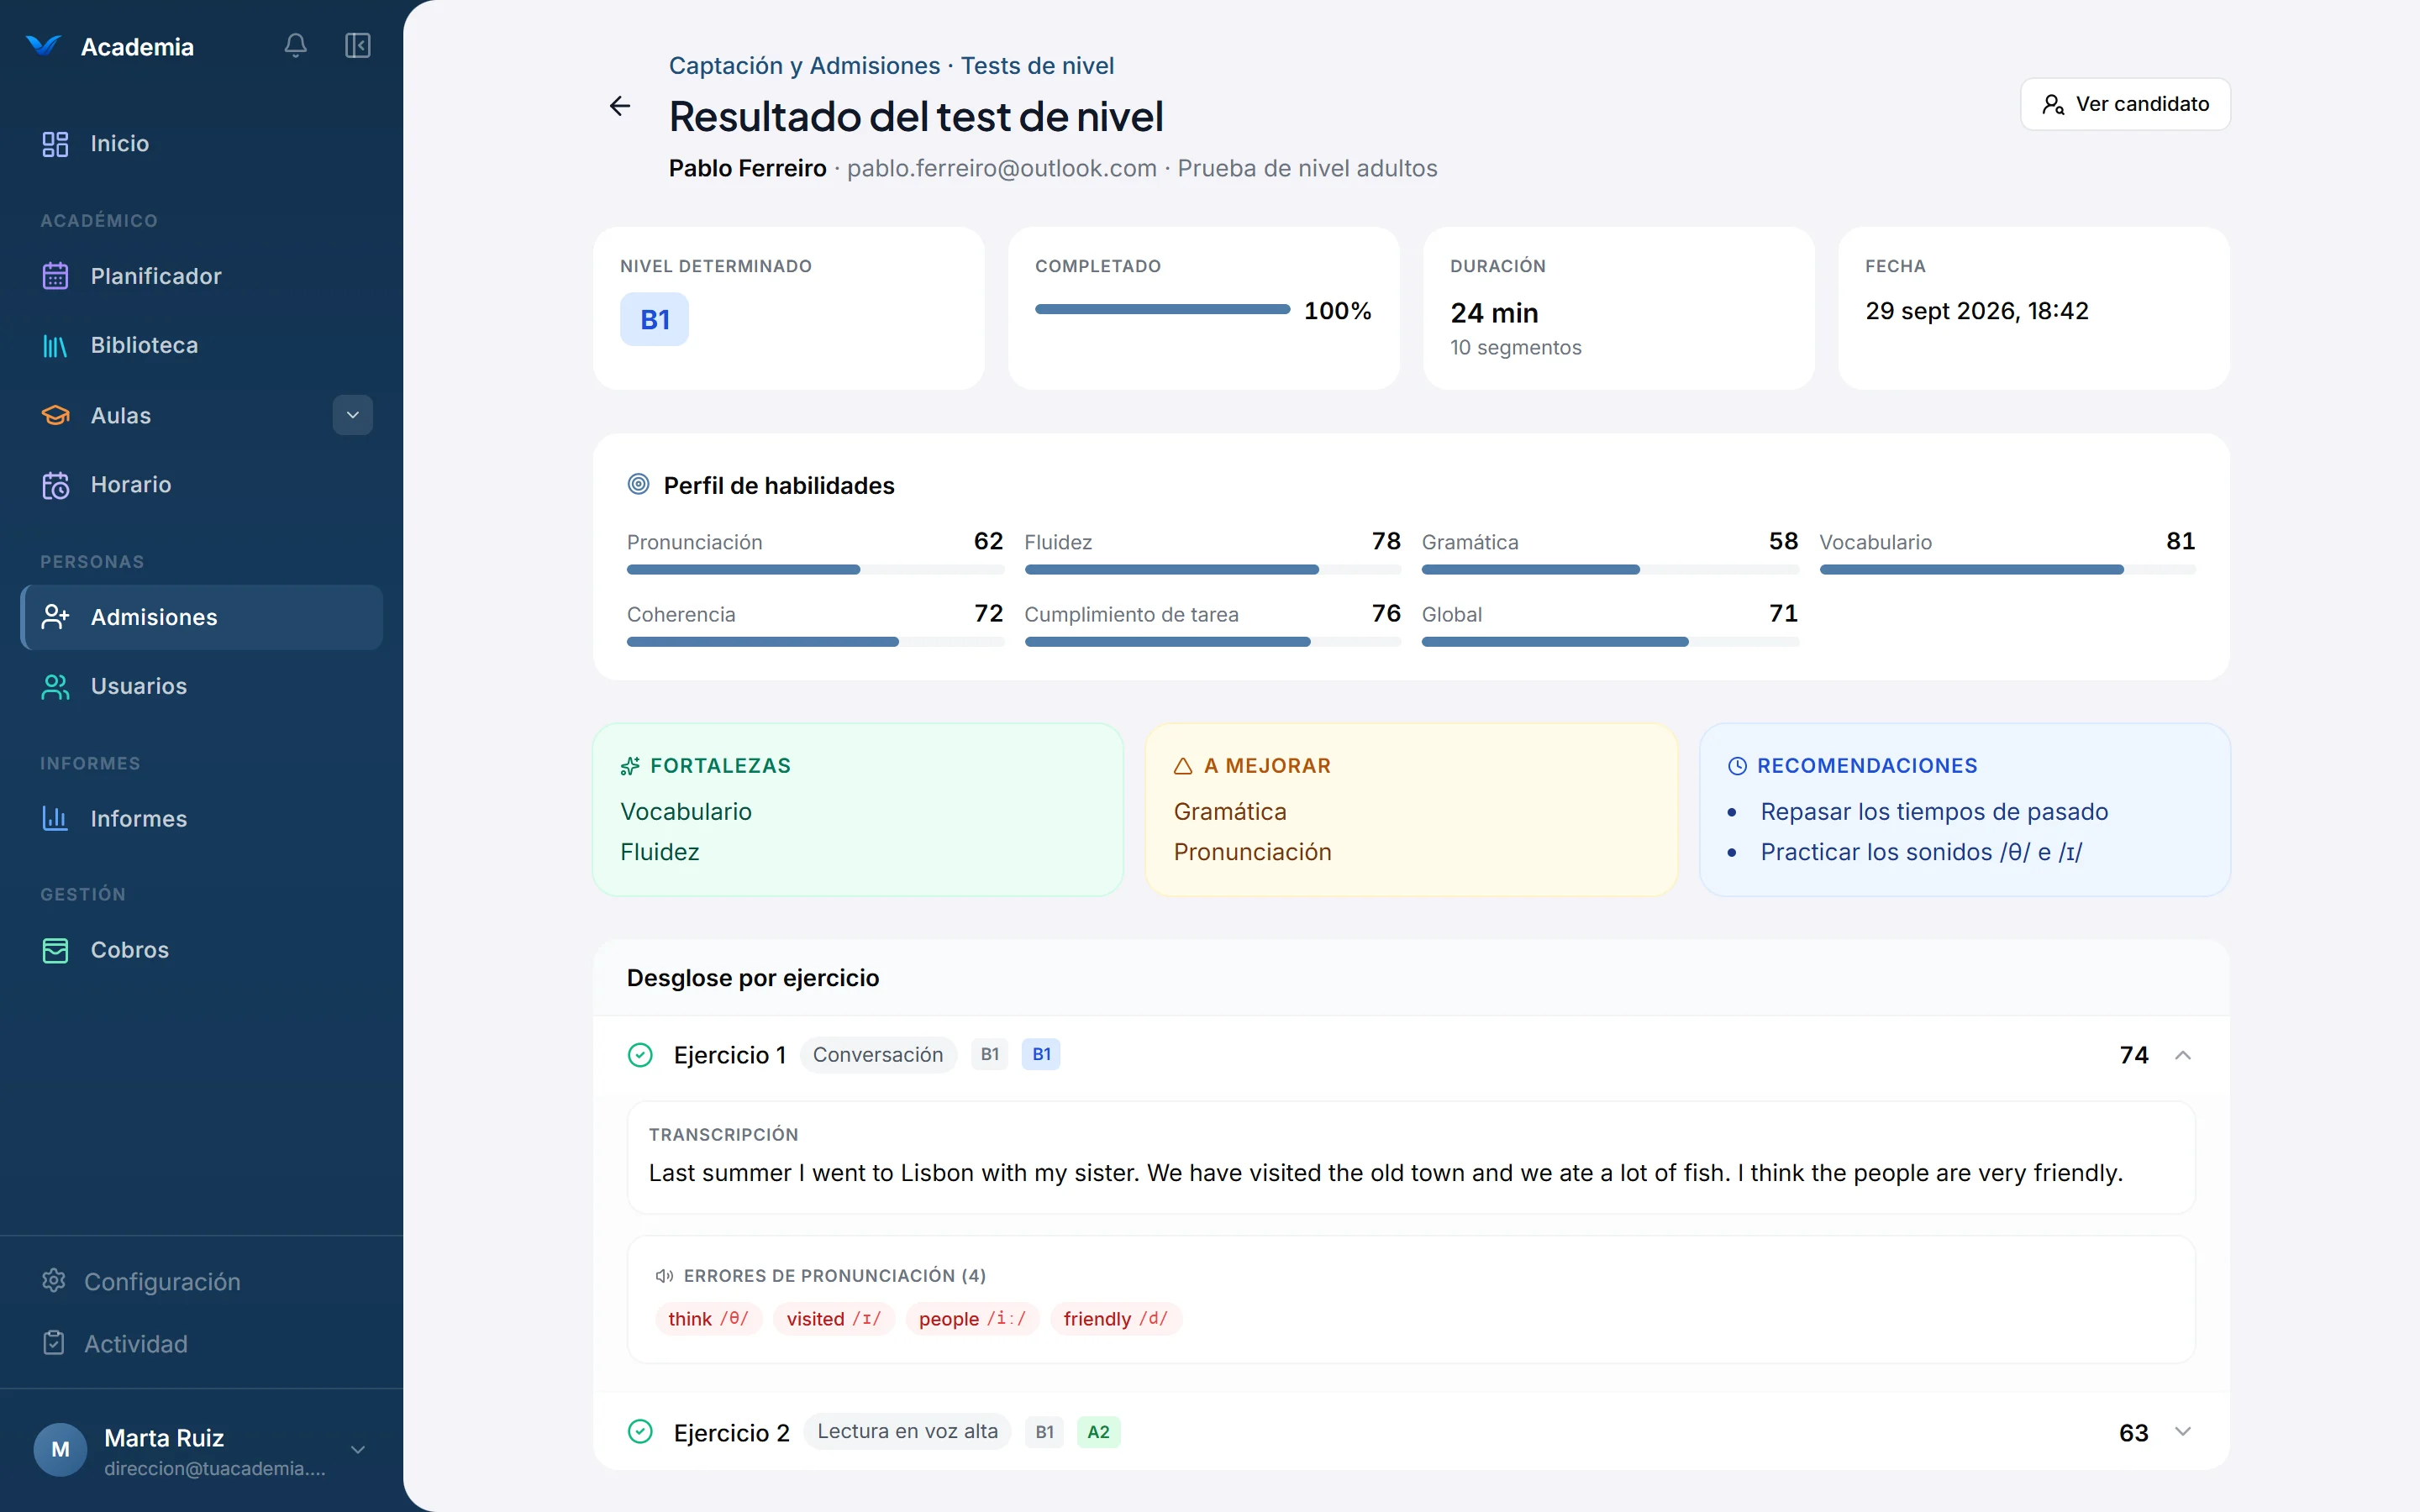Click the Completado 100% progress bar

(x=1162, y=310)
